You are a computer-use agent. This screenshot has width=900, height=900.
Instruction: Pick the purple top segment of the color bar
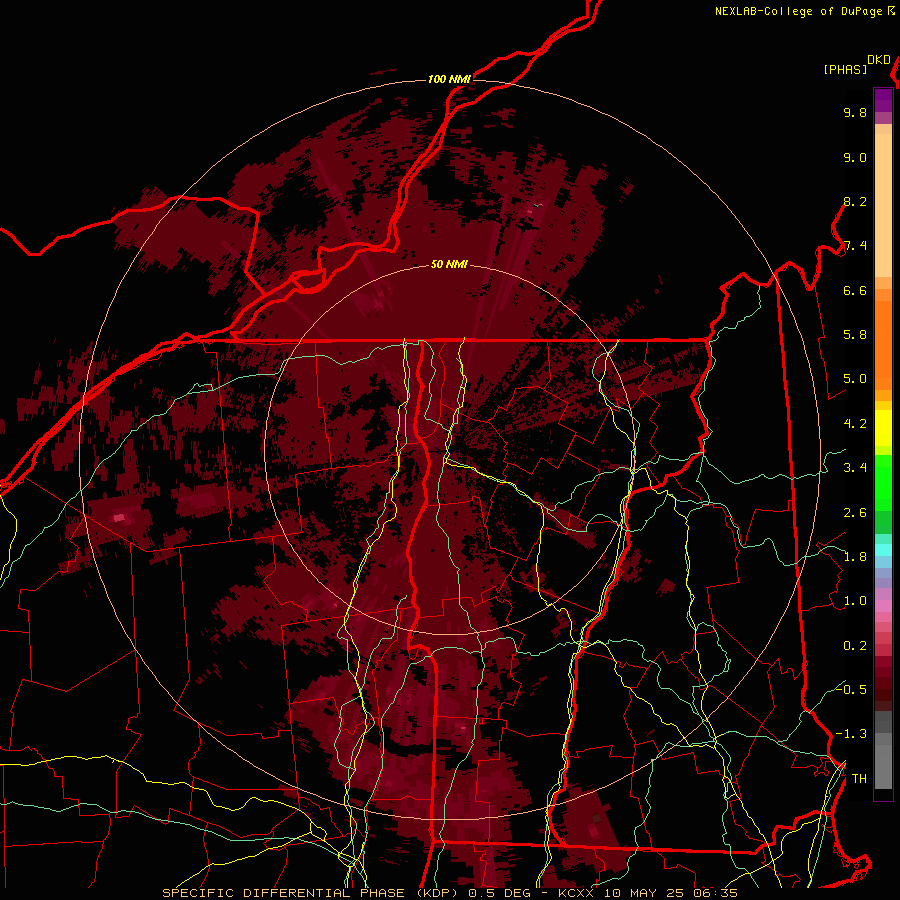883,100
